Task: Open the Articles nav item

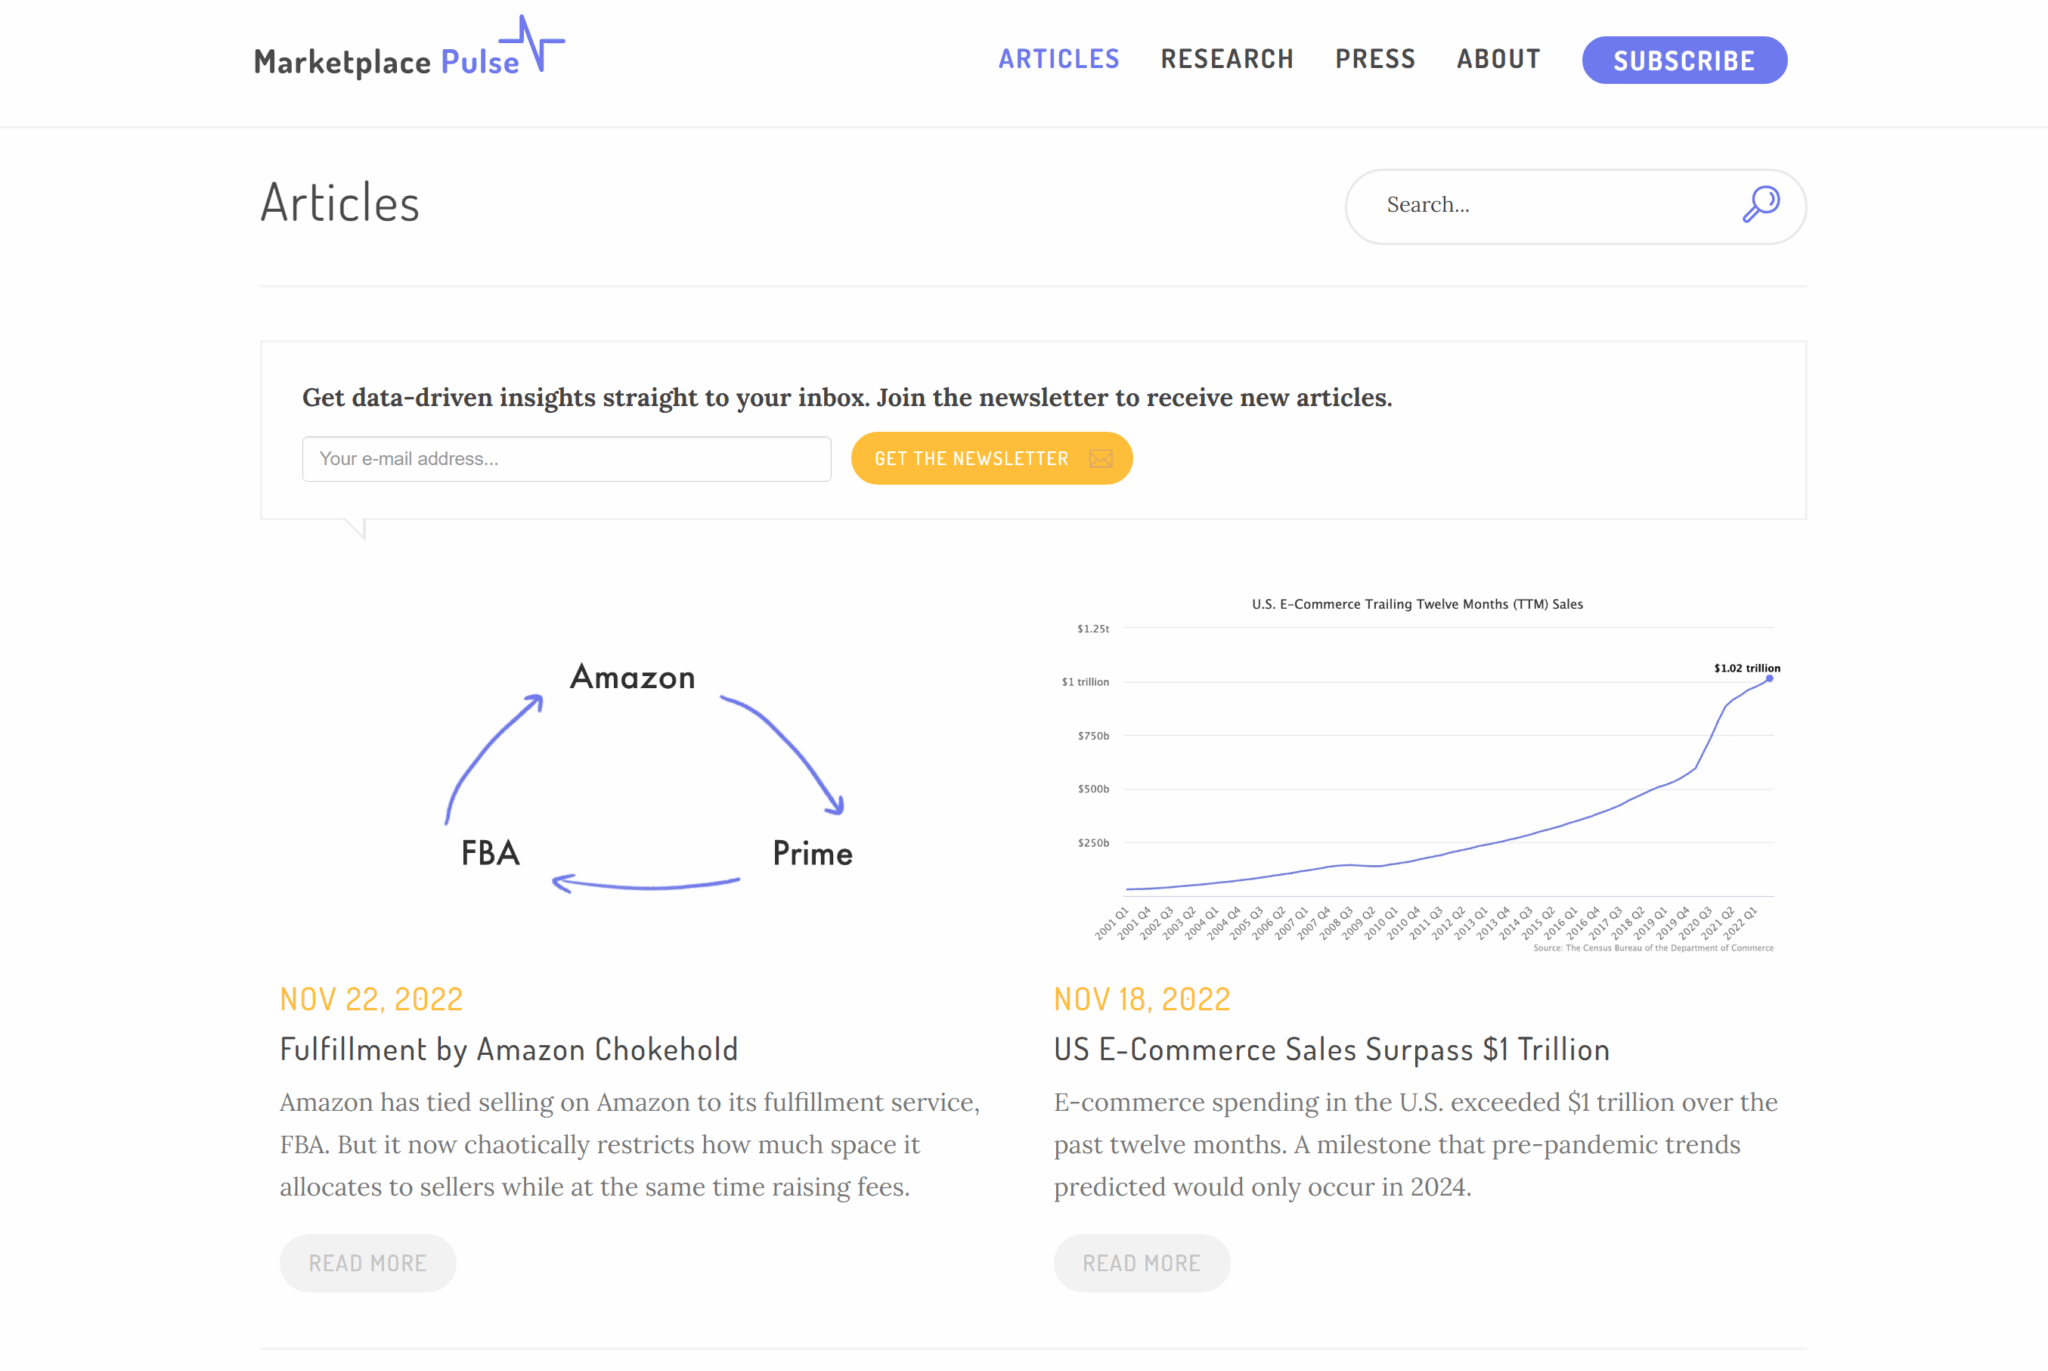Action: coord(1059,59)
